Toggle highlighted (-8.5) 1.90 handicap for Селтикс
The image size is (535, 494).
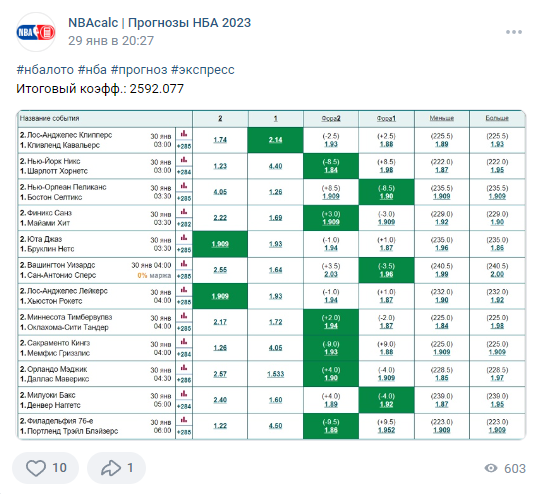click(x=386, y=192)
